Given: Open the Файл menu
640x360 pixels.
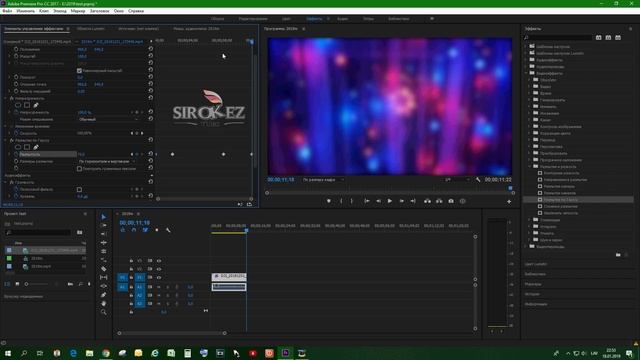Looking at the screenshot, I should pos(7,11).
